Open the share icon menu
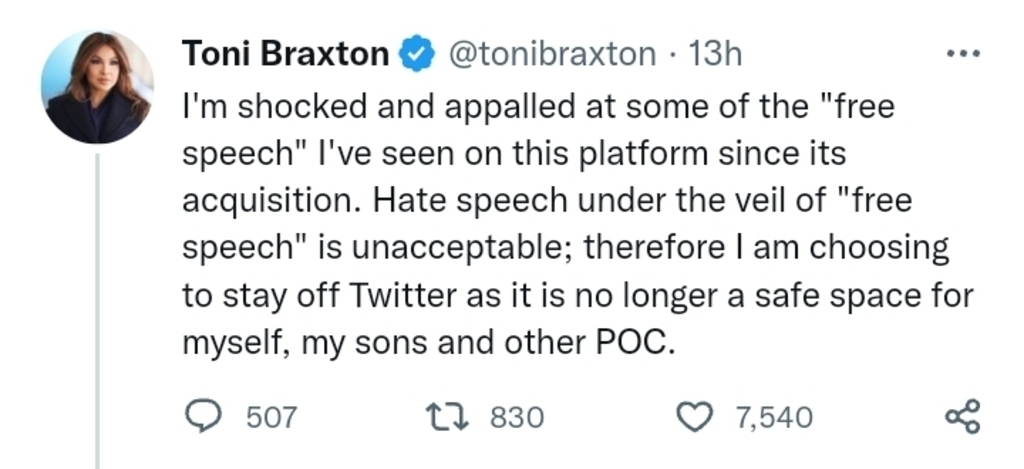This screenshot has height=469, width=1024. pos(963,416)
